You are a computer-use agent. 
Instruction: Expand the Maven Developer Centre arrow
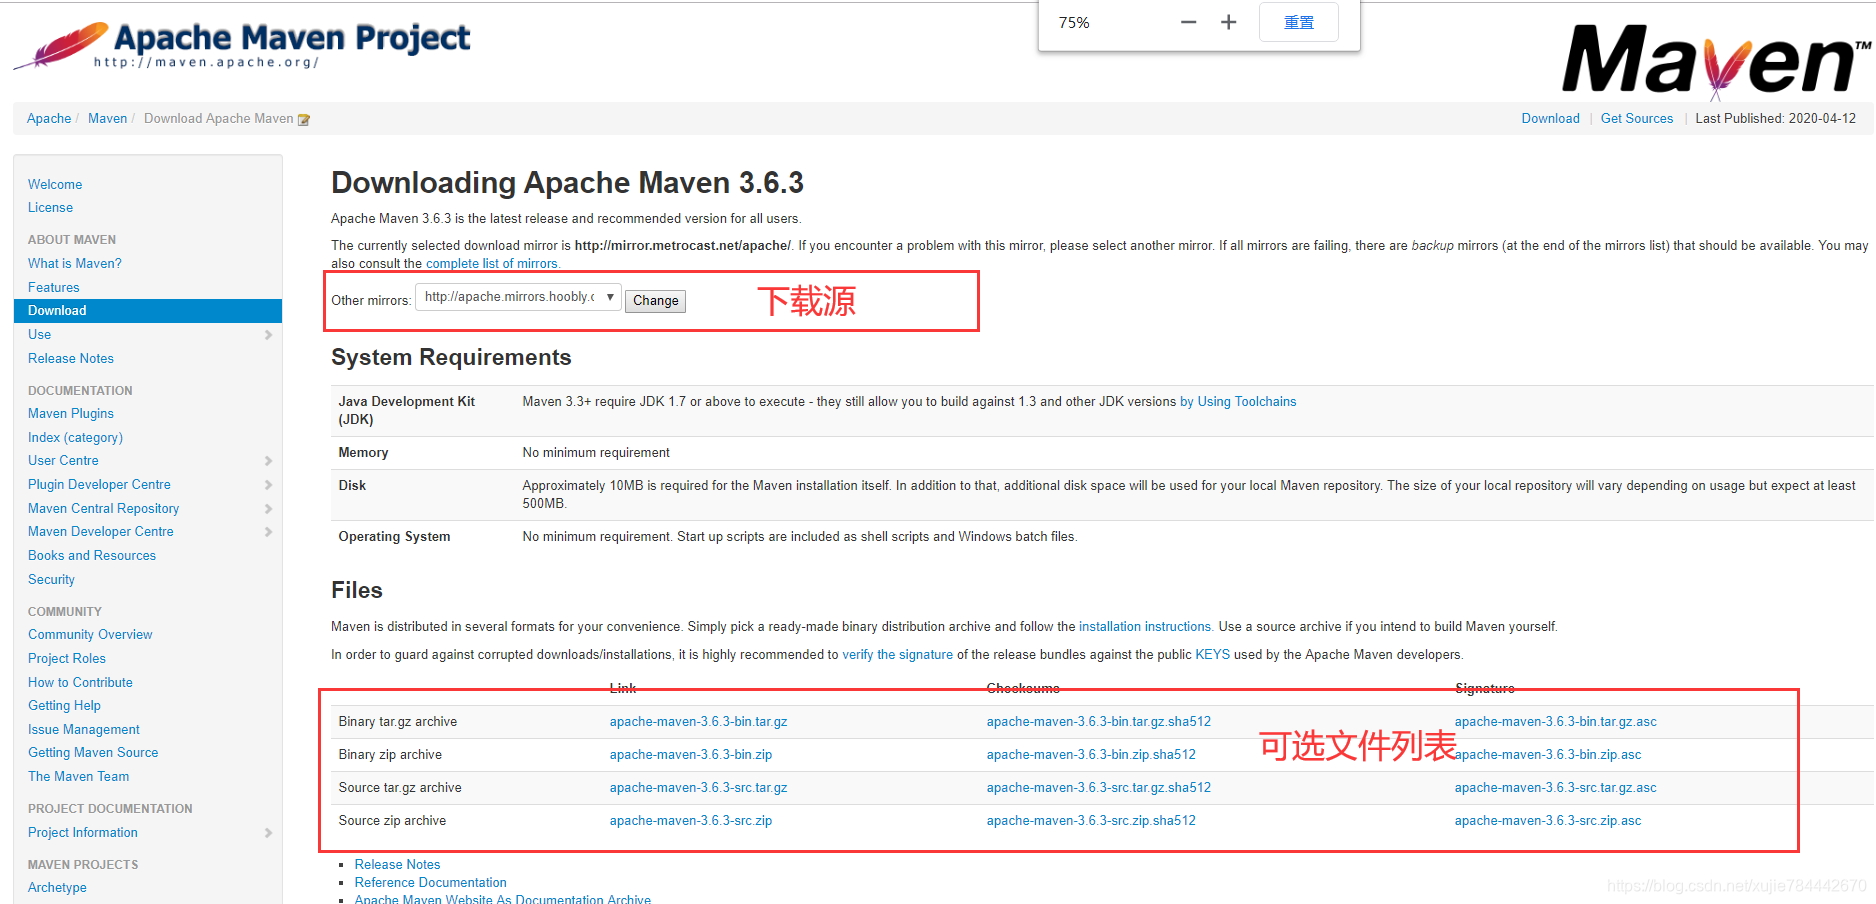coord(268,532)
